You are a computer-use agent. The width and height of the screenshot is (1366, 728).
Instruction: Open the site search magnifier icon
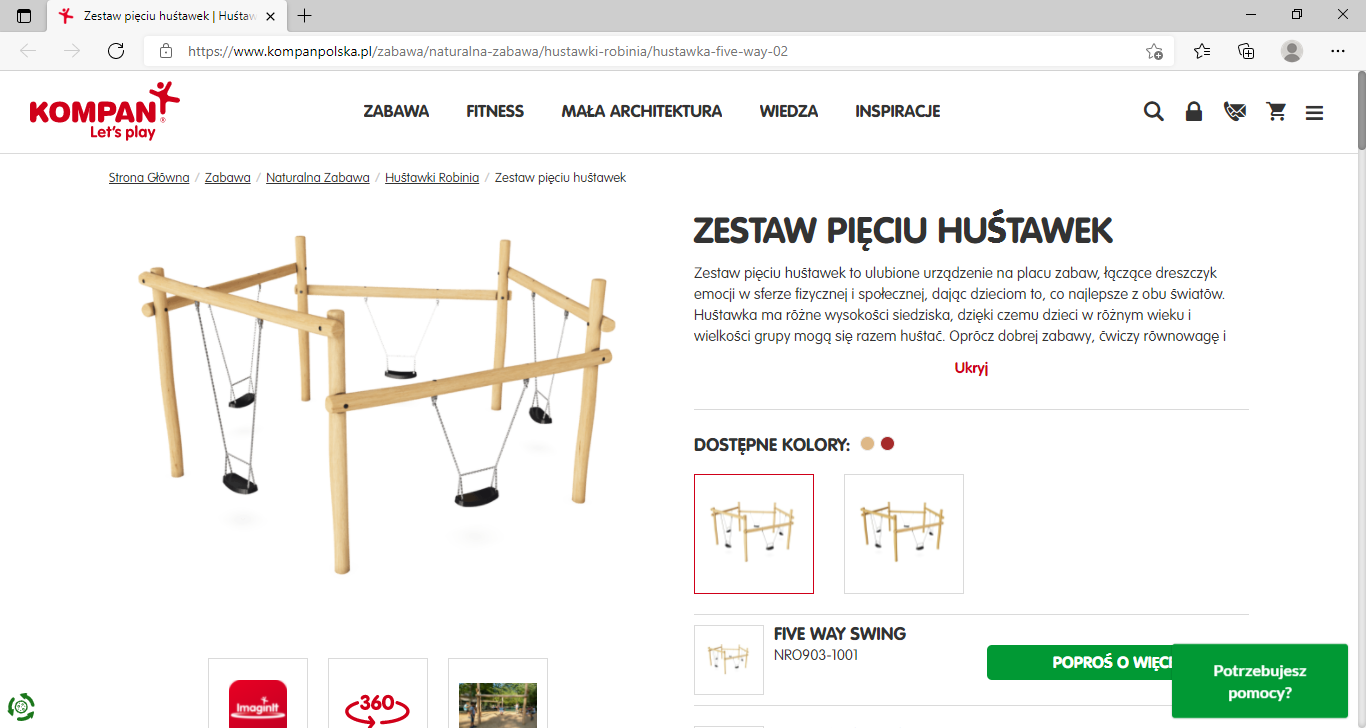tap(1153, 112)
